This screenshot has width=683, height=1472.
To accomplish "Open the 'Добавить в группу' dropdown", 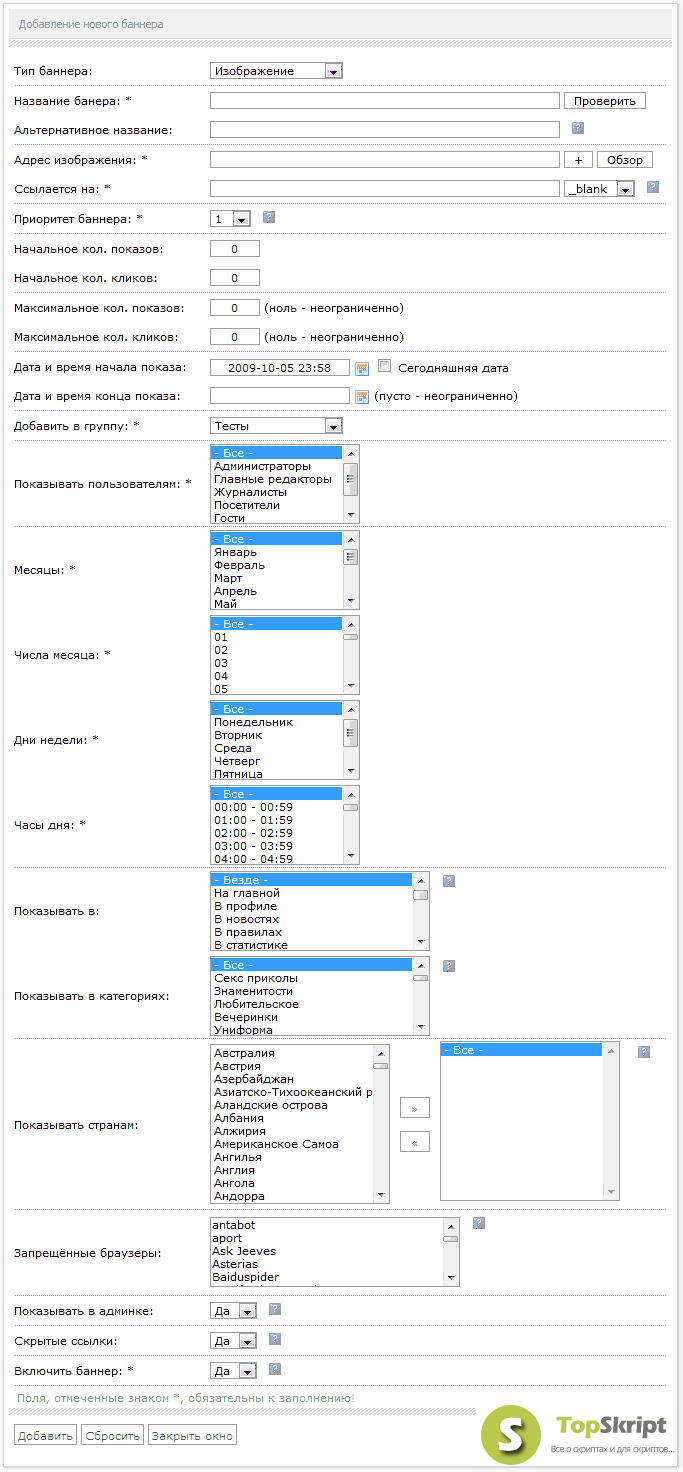I will pos(277,426).
